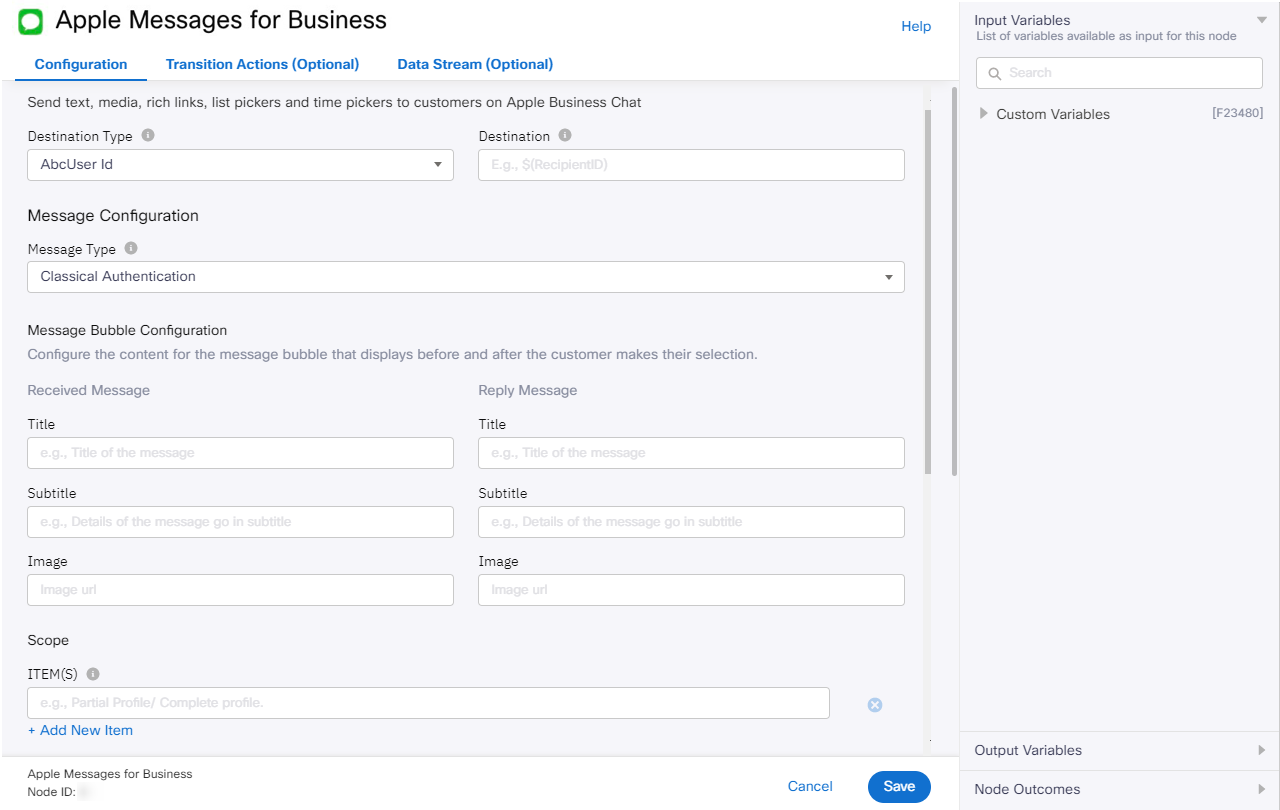Viewport: 1280px width, 810px height.
Task: Click the Received Message Image url field
Action: (x=240, y=590)
